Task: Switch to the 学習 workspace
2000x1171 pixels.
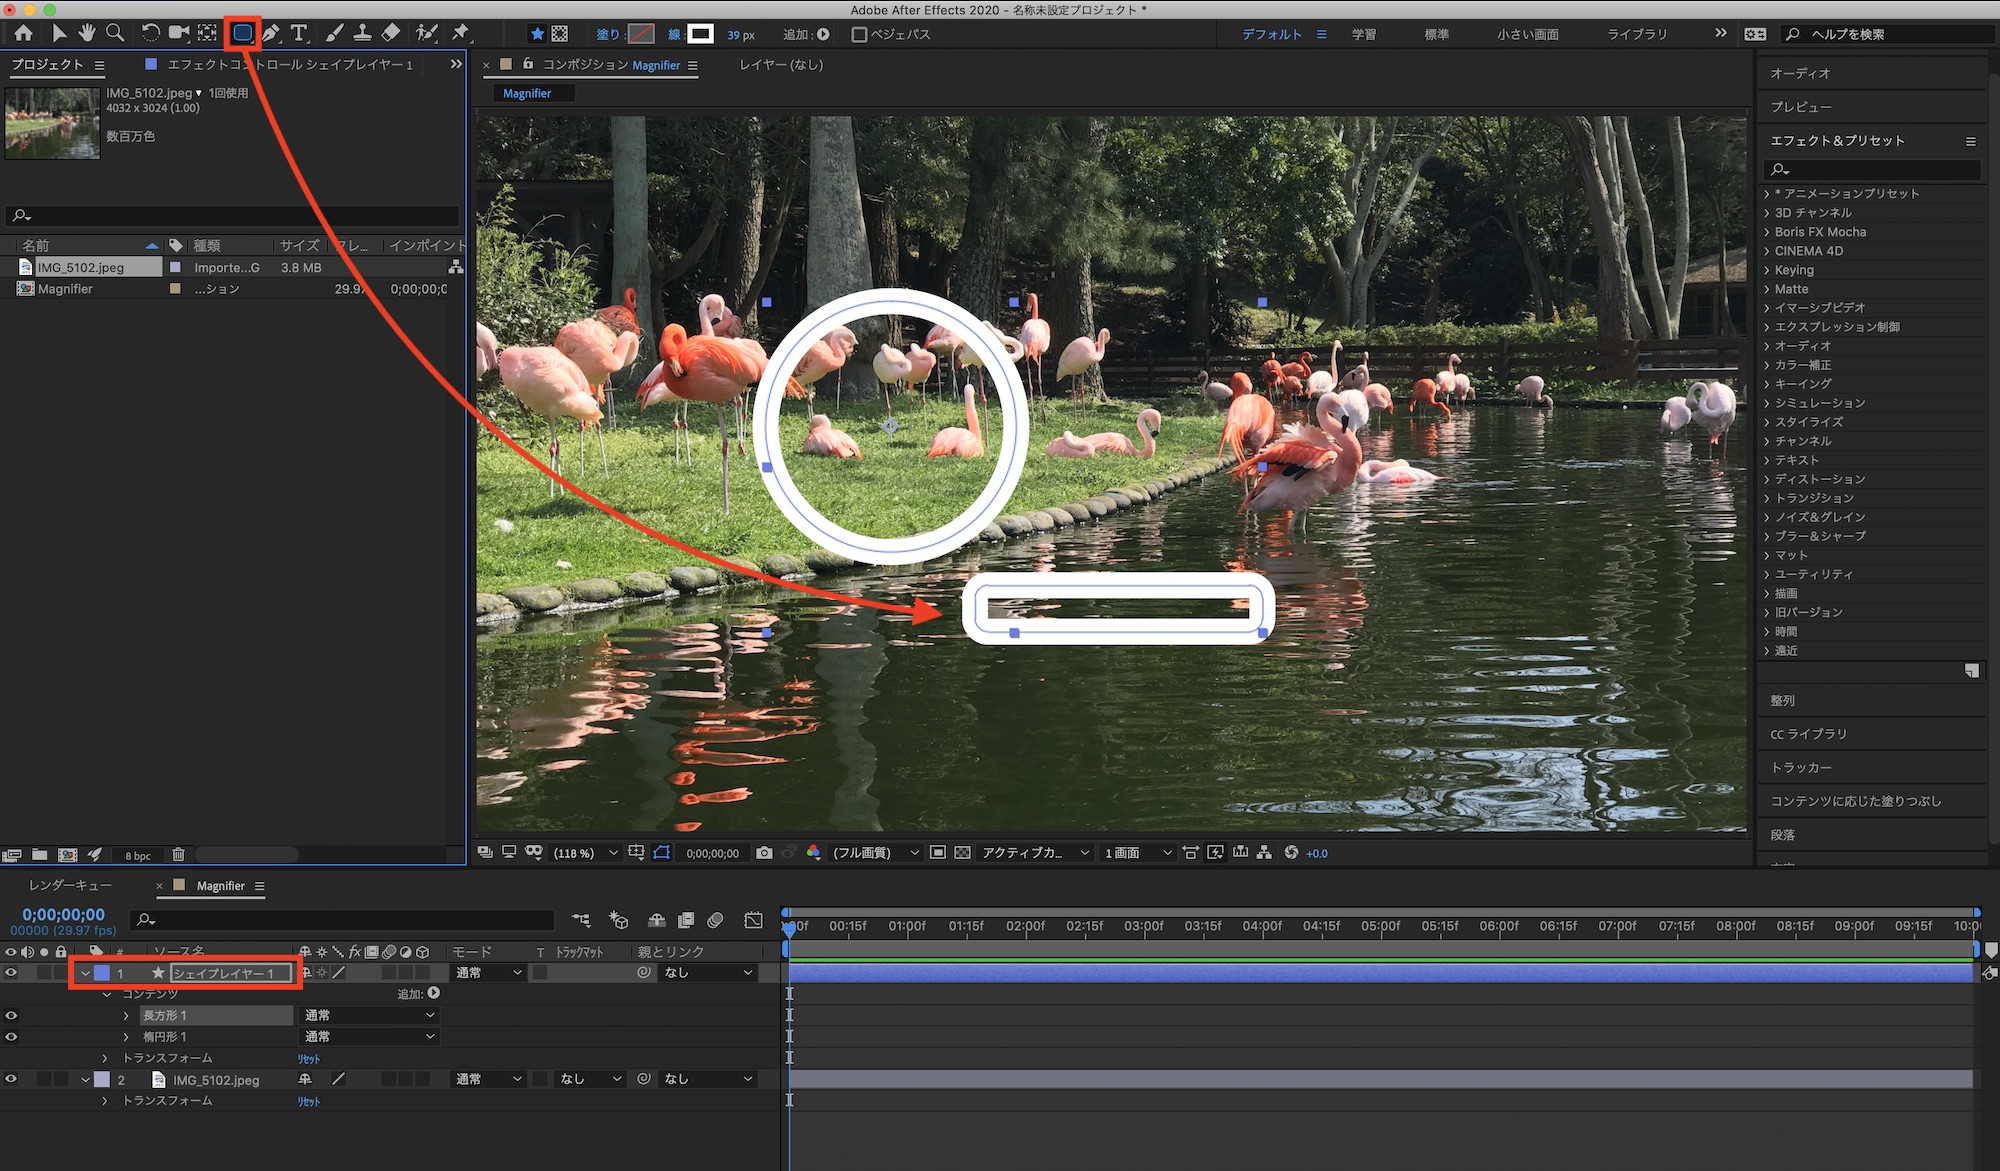Action: [1363, 34]
